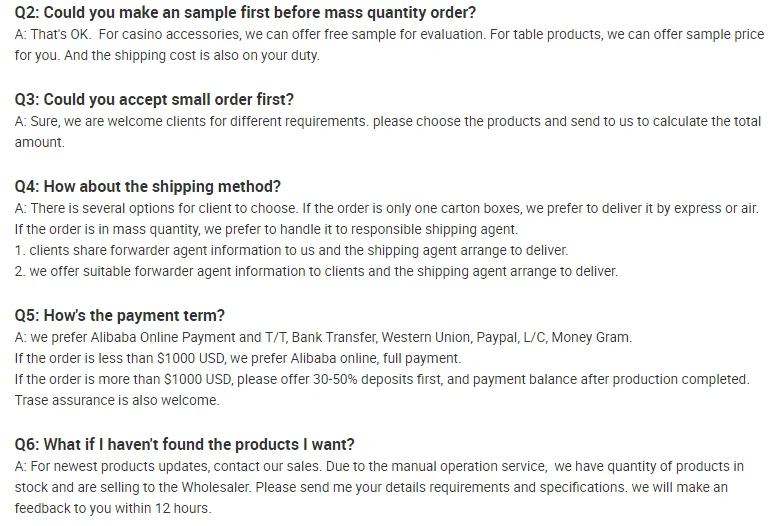The image size is (783, 526).
Task: Click the line listing Alibaba Online Payment methods
Action: click(323, 337)
